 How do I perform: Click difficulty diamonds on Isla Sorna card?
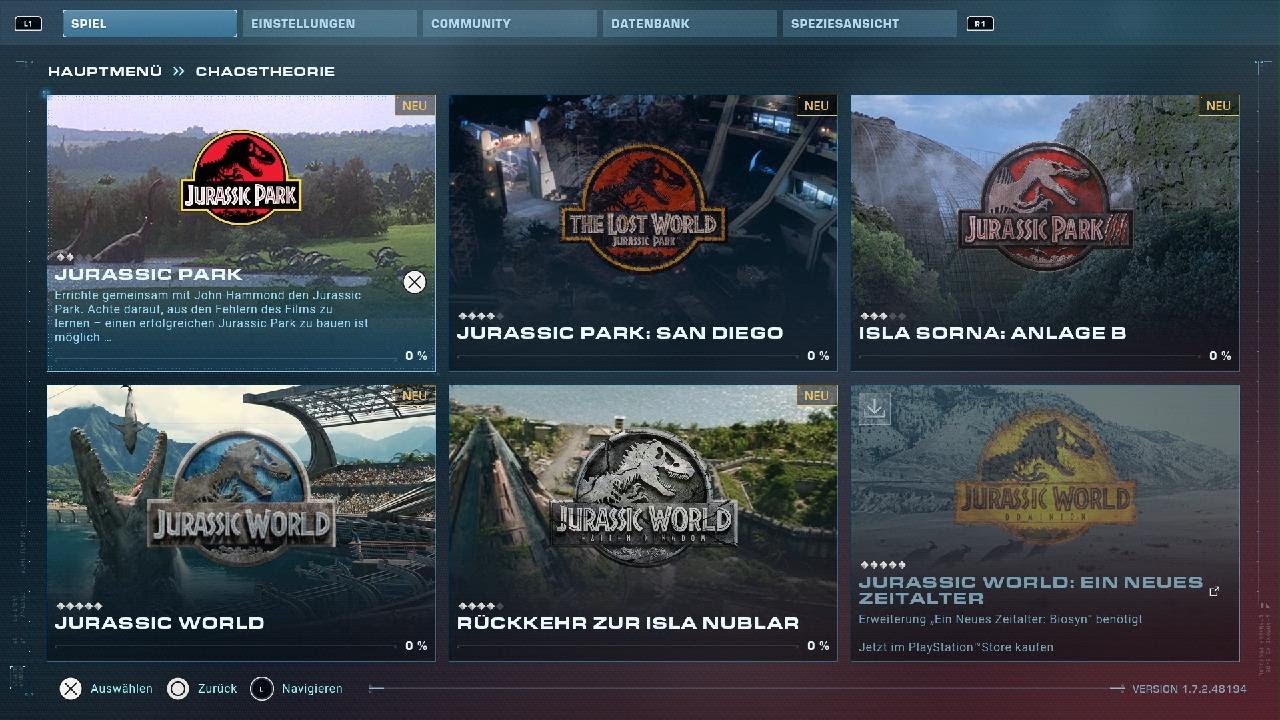point(881,316)
